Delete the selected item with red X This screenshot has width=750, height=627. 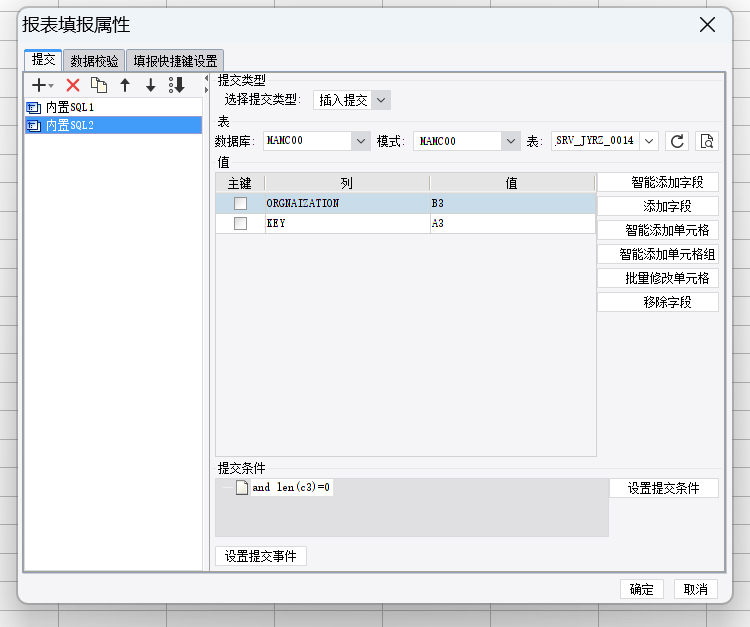73,85
